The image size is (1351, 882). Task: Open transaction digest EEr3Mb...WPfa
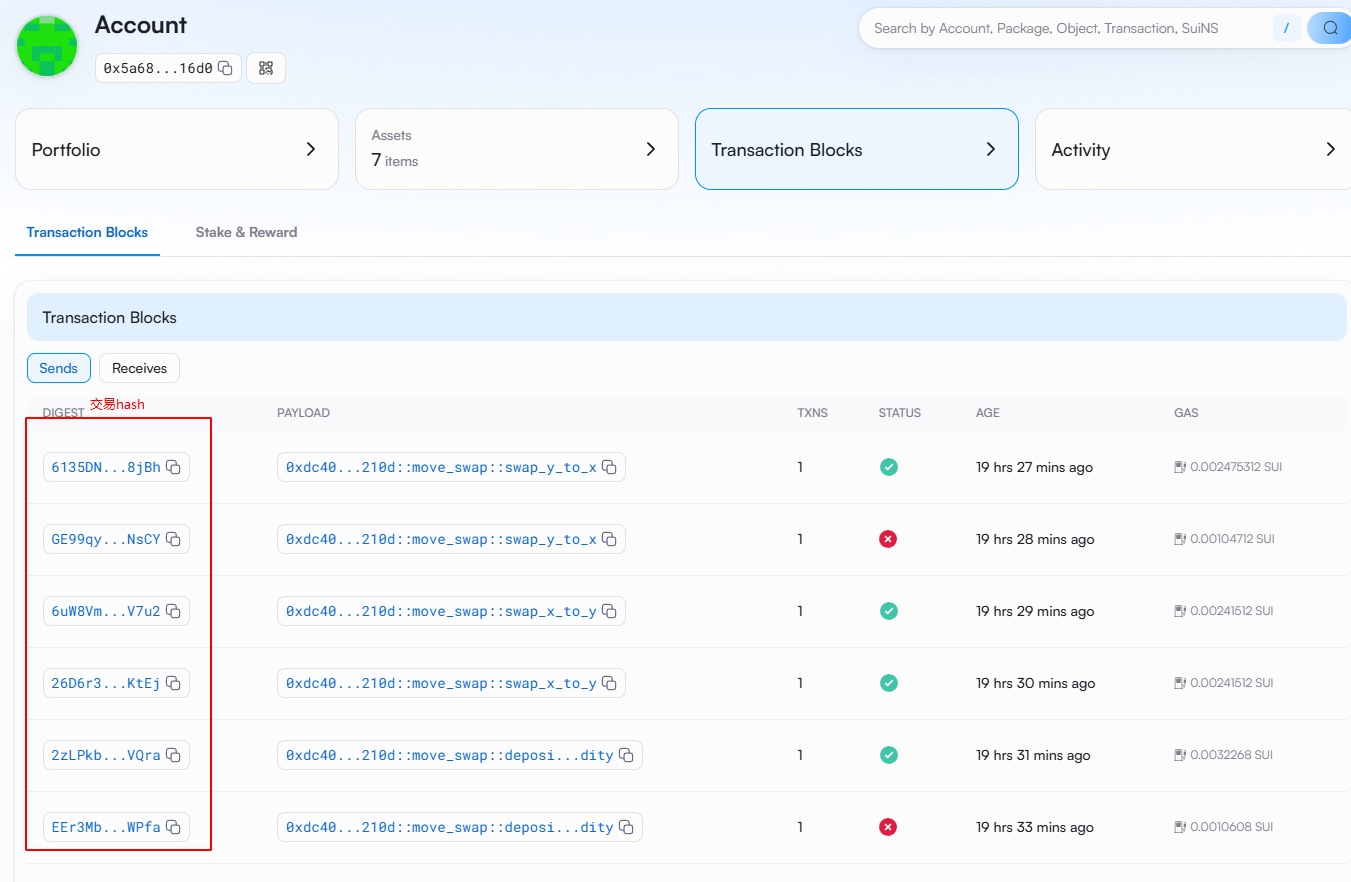pos(106,827)
